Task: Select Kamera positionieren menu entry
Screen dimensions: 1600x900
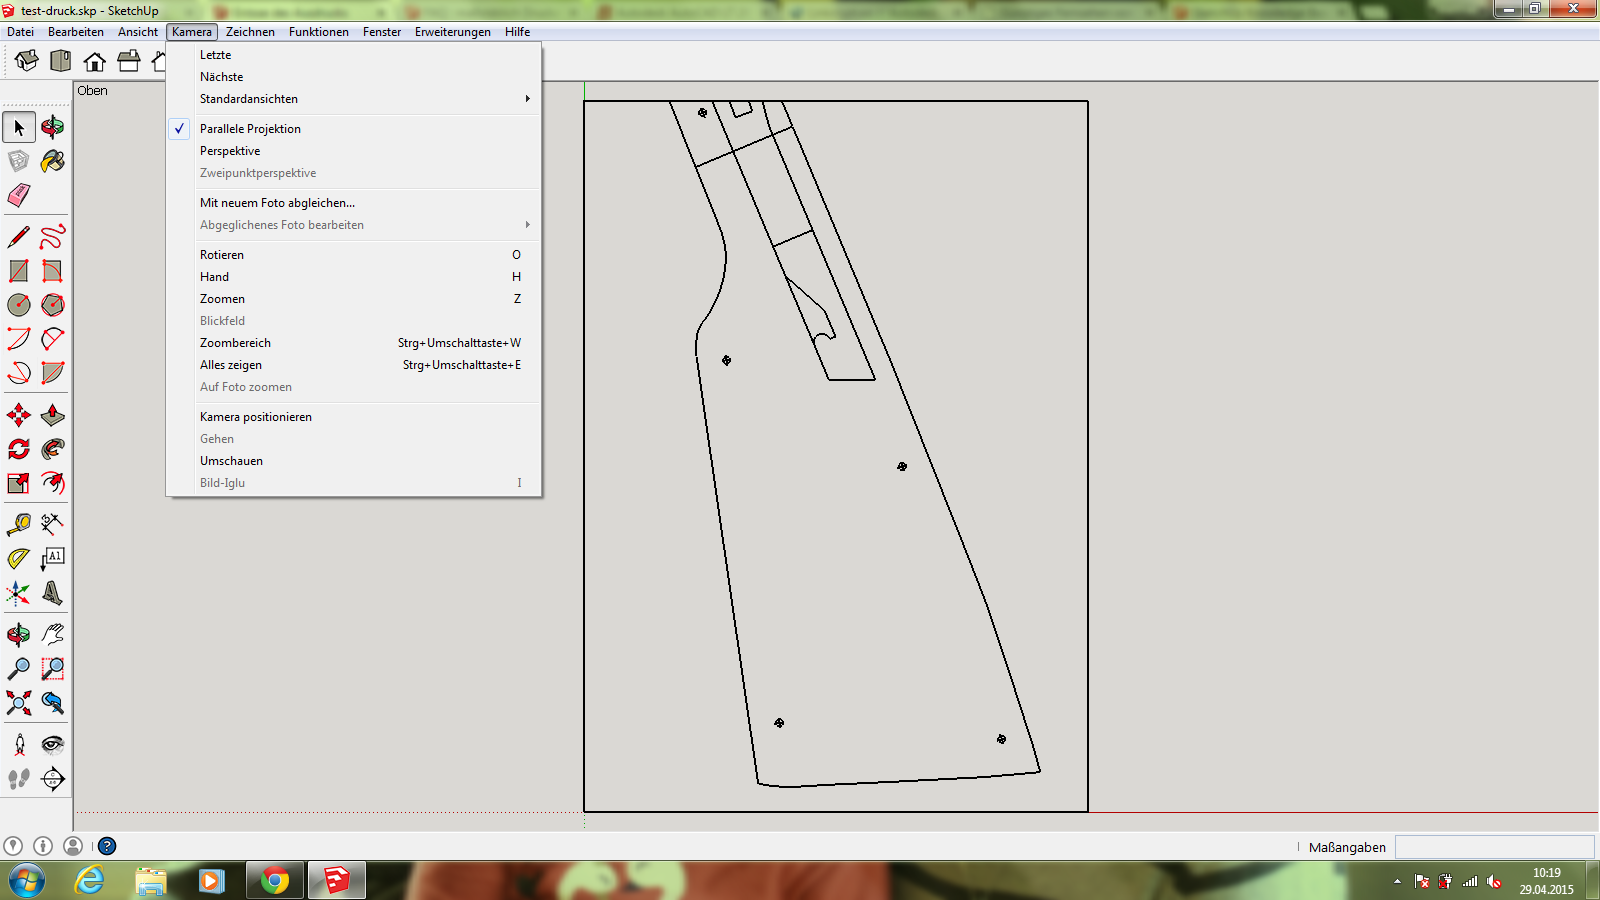Action: tap(256, 417)
